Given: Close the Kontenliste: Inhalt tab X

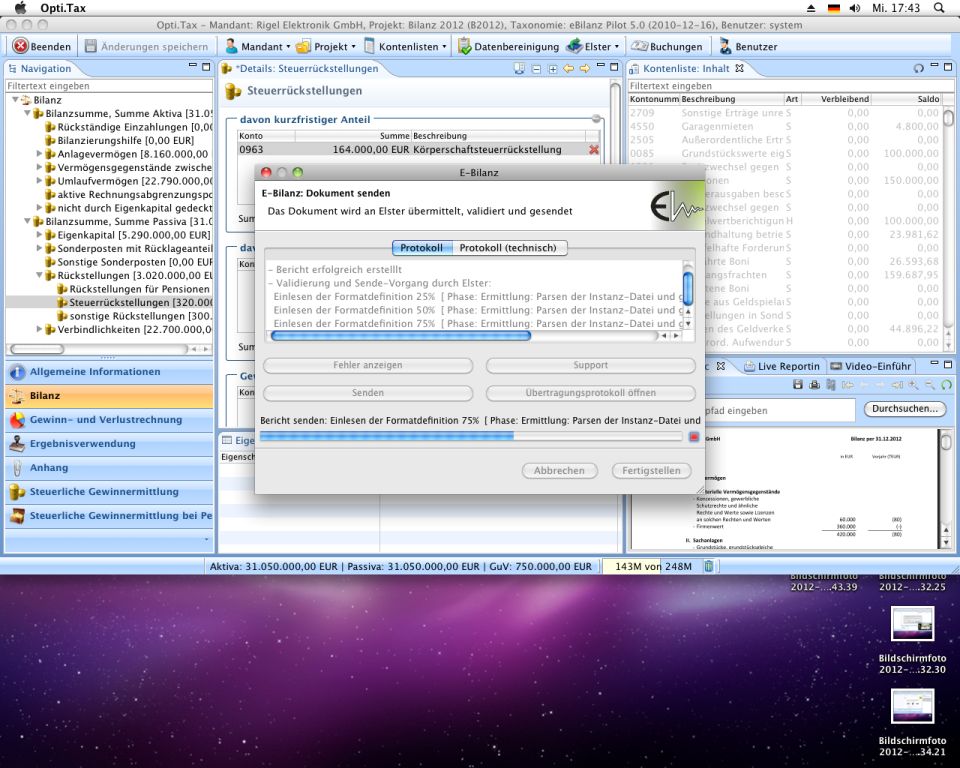Looking at the screenshot, I should click(739, 69).
